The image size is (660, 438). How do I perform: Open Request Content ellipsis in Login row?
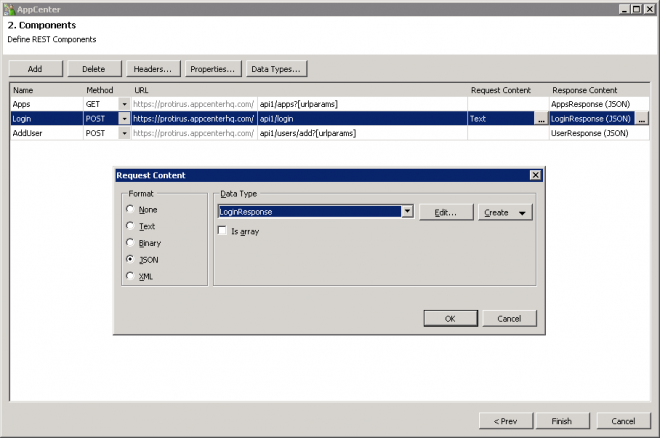[541, 119]
